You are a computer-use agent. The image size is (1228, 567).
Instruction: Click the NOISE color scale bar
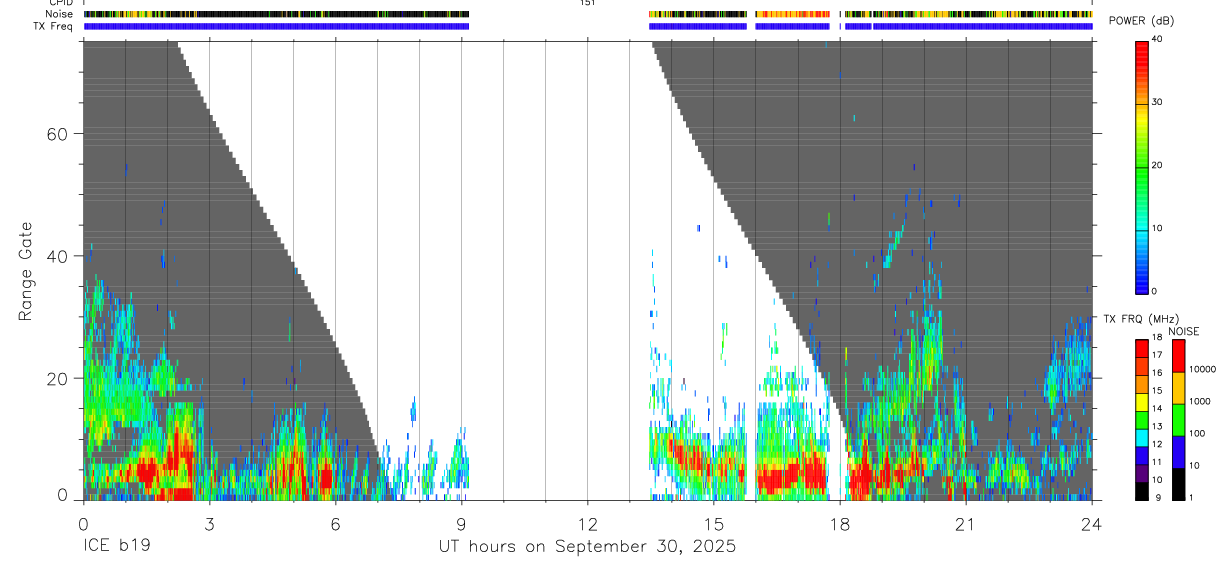[1178, 420]
